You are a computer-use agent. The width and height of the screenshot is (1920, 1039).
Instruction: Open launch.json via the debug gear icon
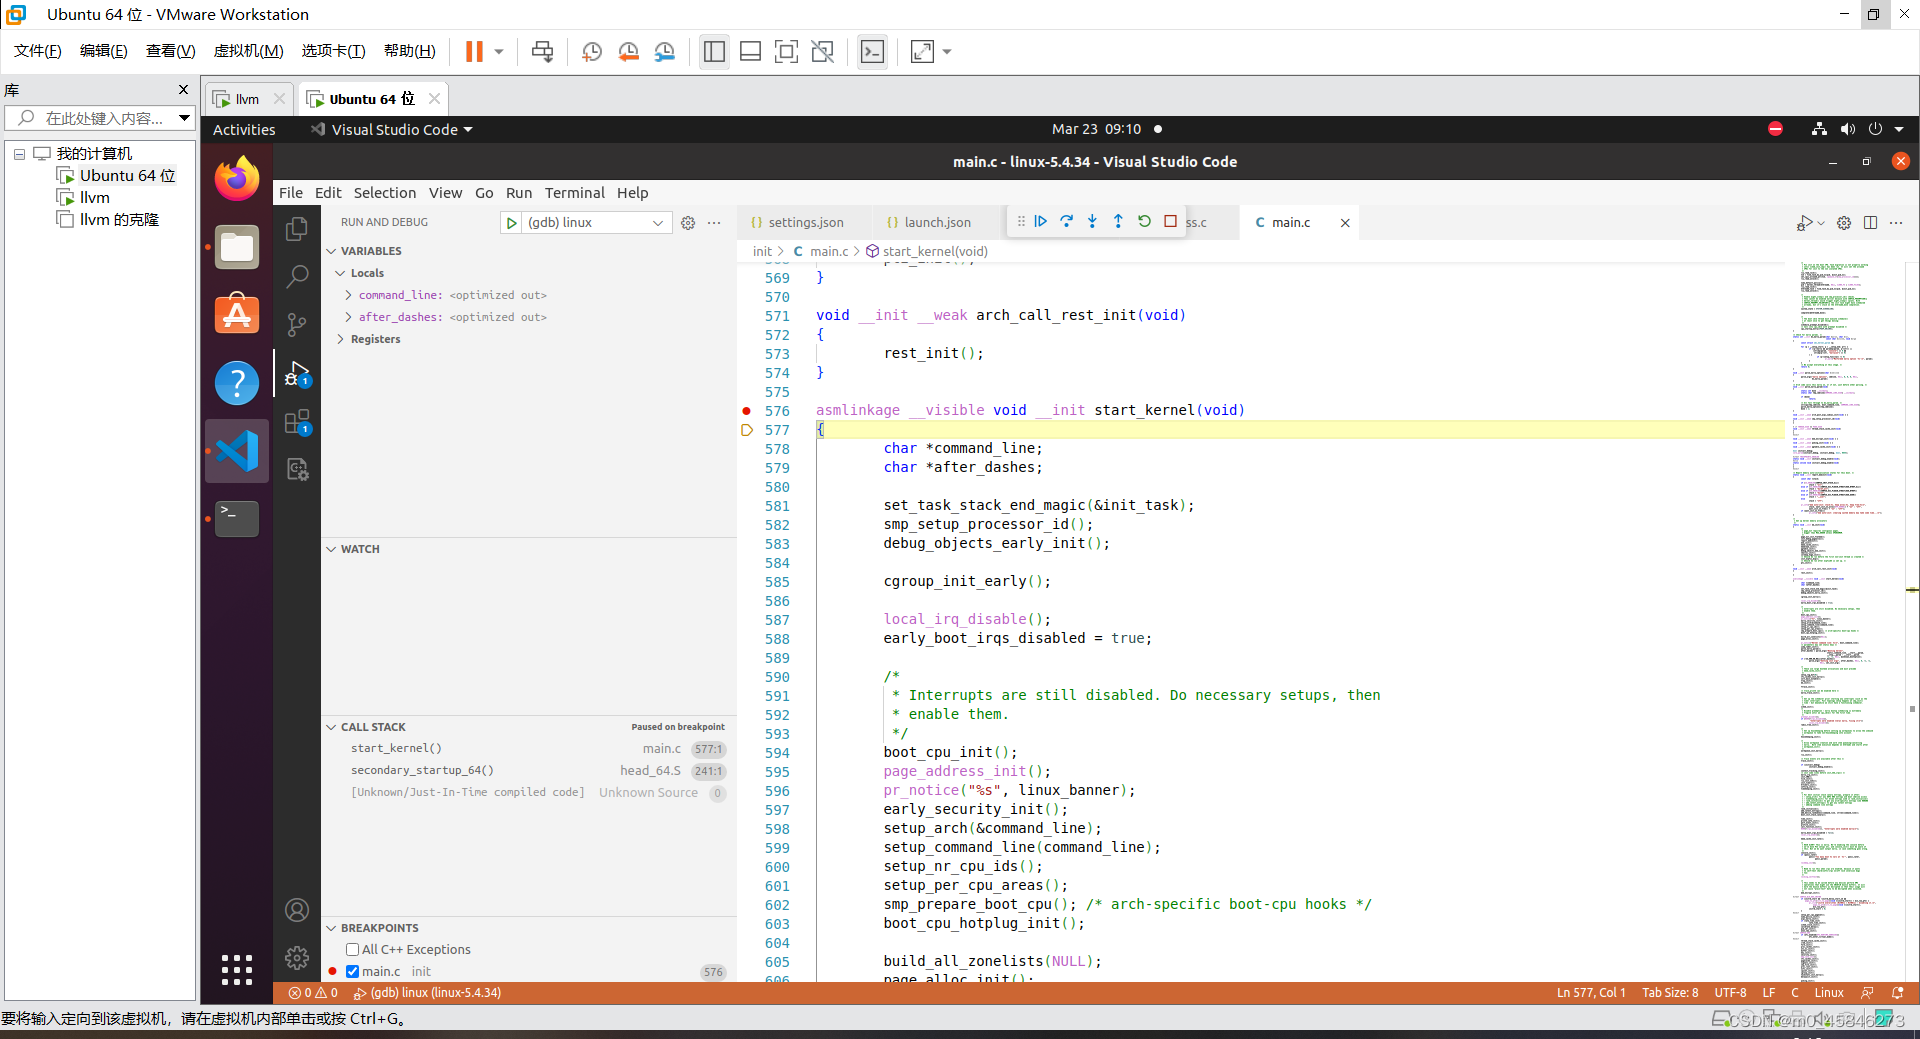pos(688,223)
